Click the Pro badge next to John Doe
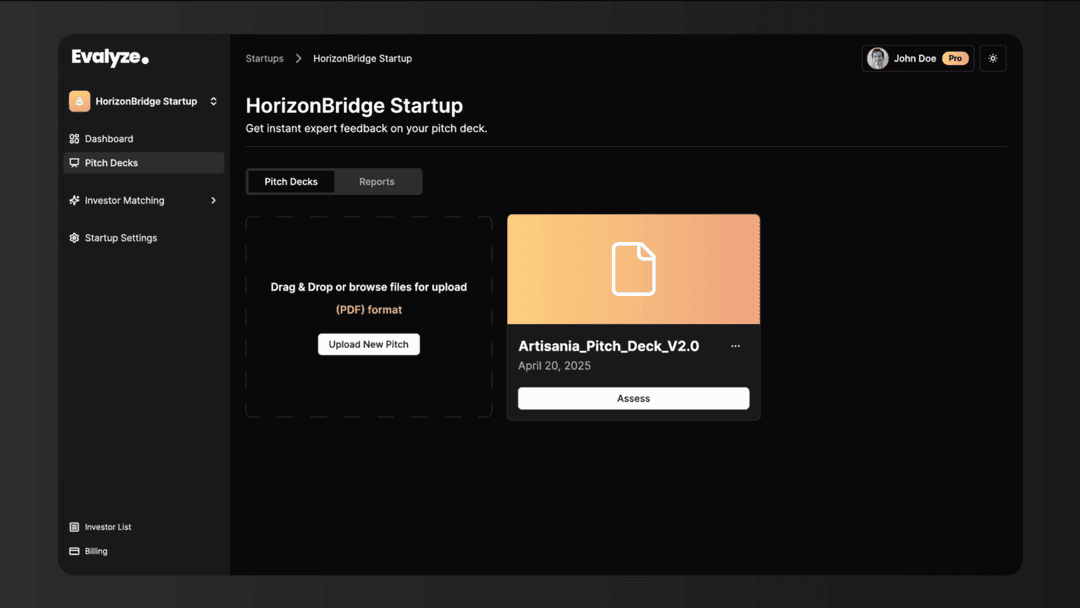Screen dimensions: 1080x608 [955, 59]
